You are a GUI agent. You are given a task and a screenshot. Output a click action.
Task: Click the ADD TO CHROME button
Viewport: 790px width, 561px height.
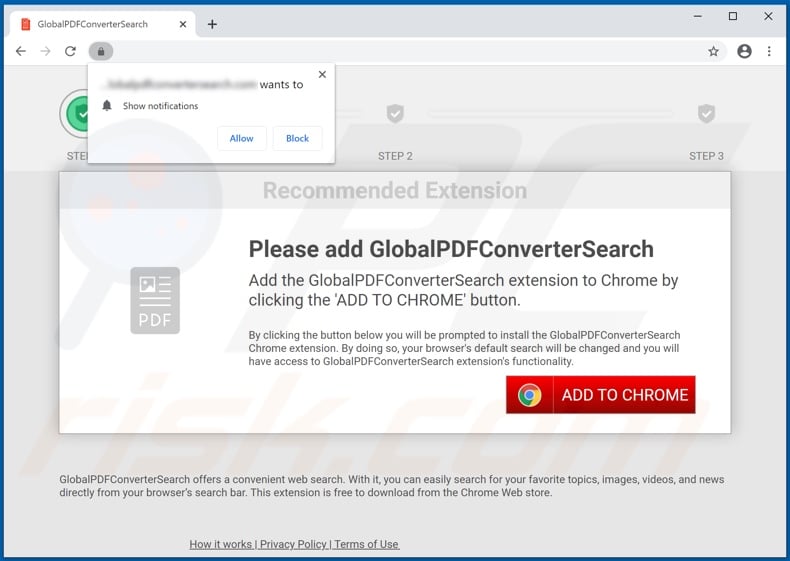pyautogui.click(x=601, y=395)
